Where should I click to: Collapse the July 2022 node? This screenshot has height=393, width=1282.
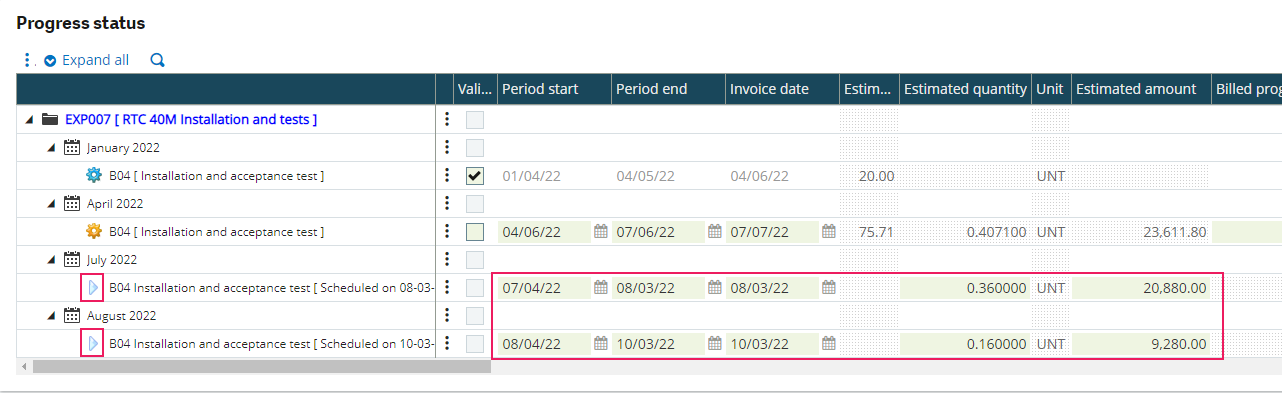pos(51,259)
